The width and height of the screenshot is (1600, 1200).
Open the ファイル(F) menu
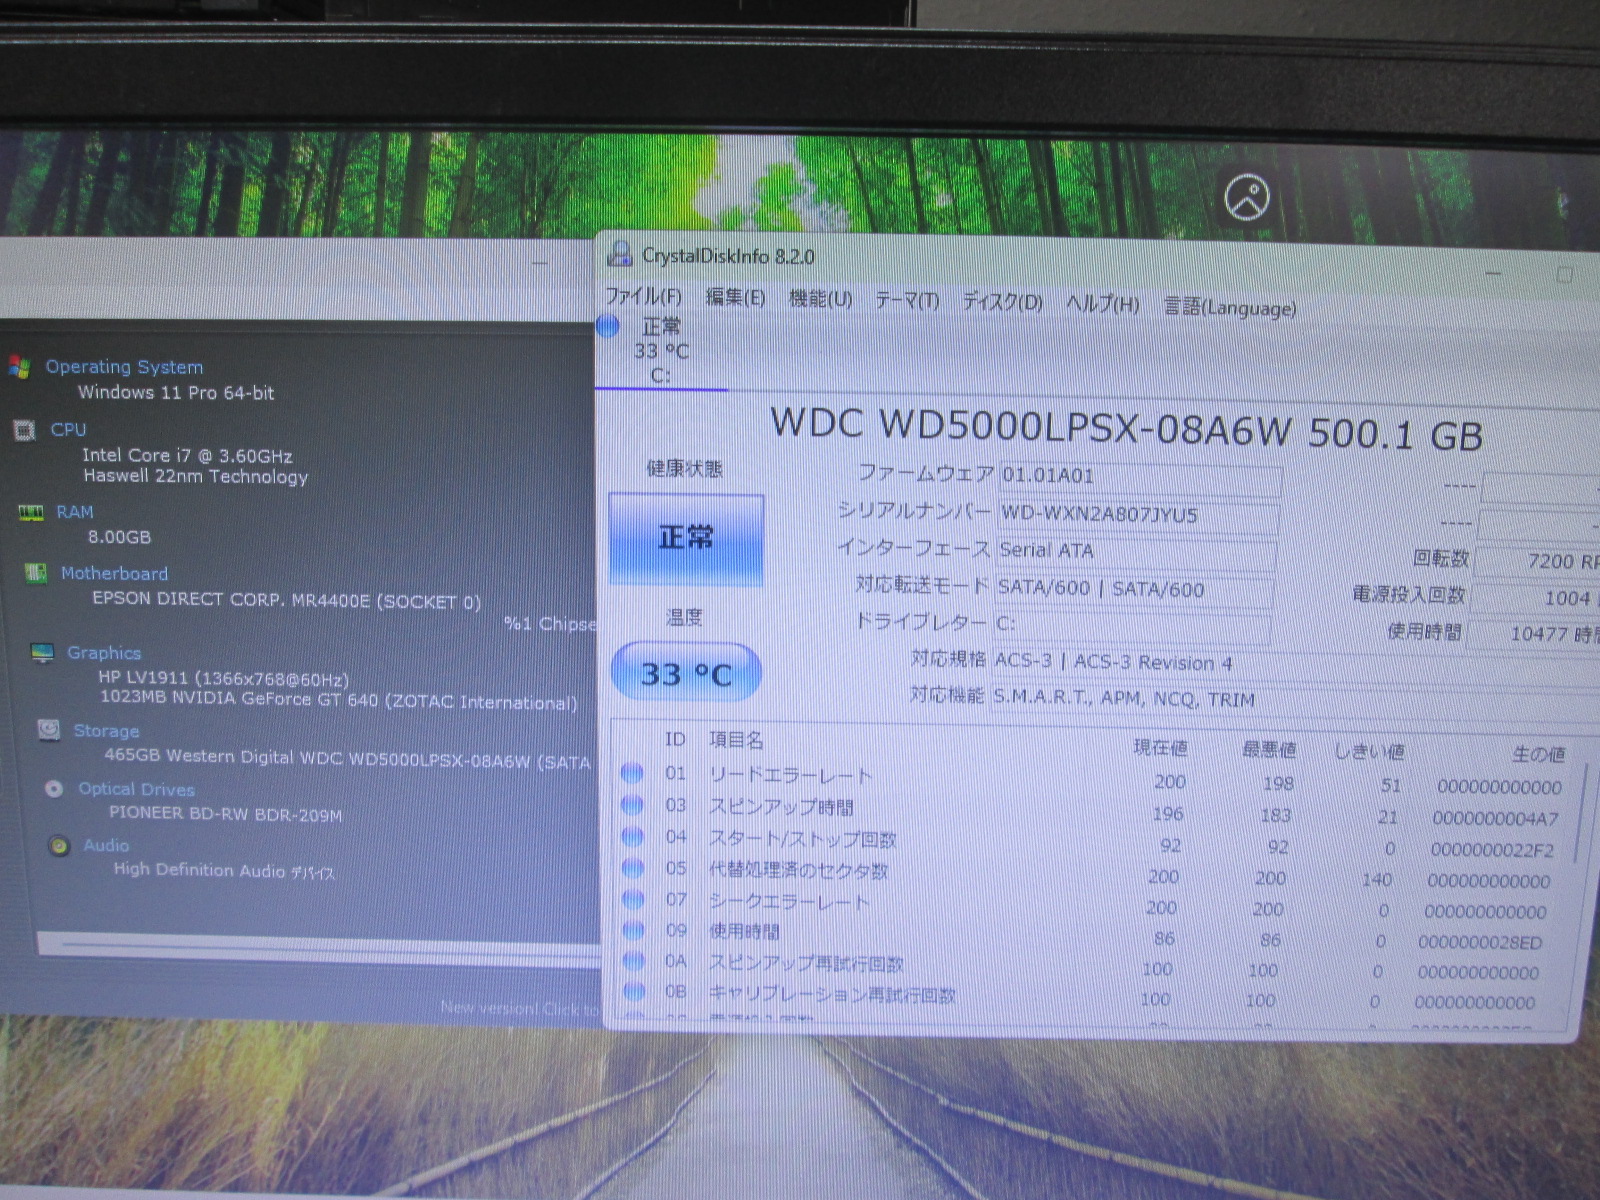643,297
